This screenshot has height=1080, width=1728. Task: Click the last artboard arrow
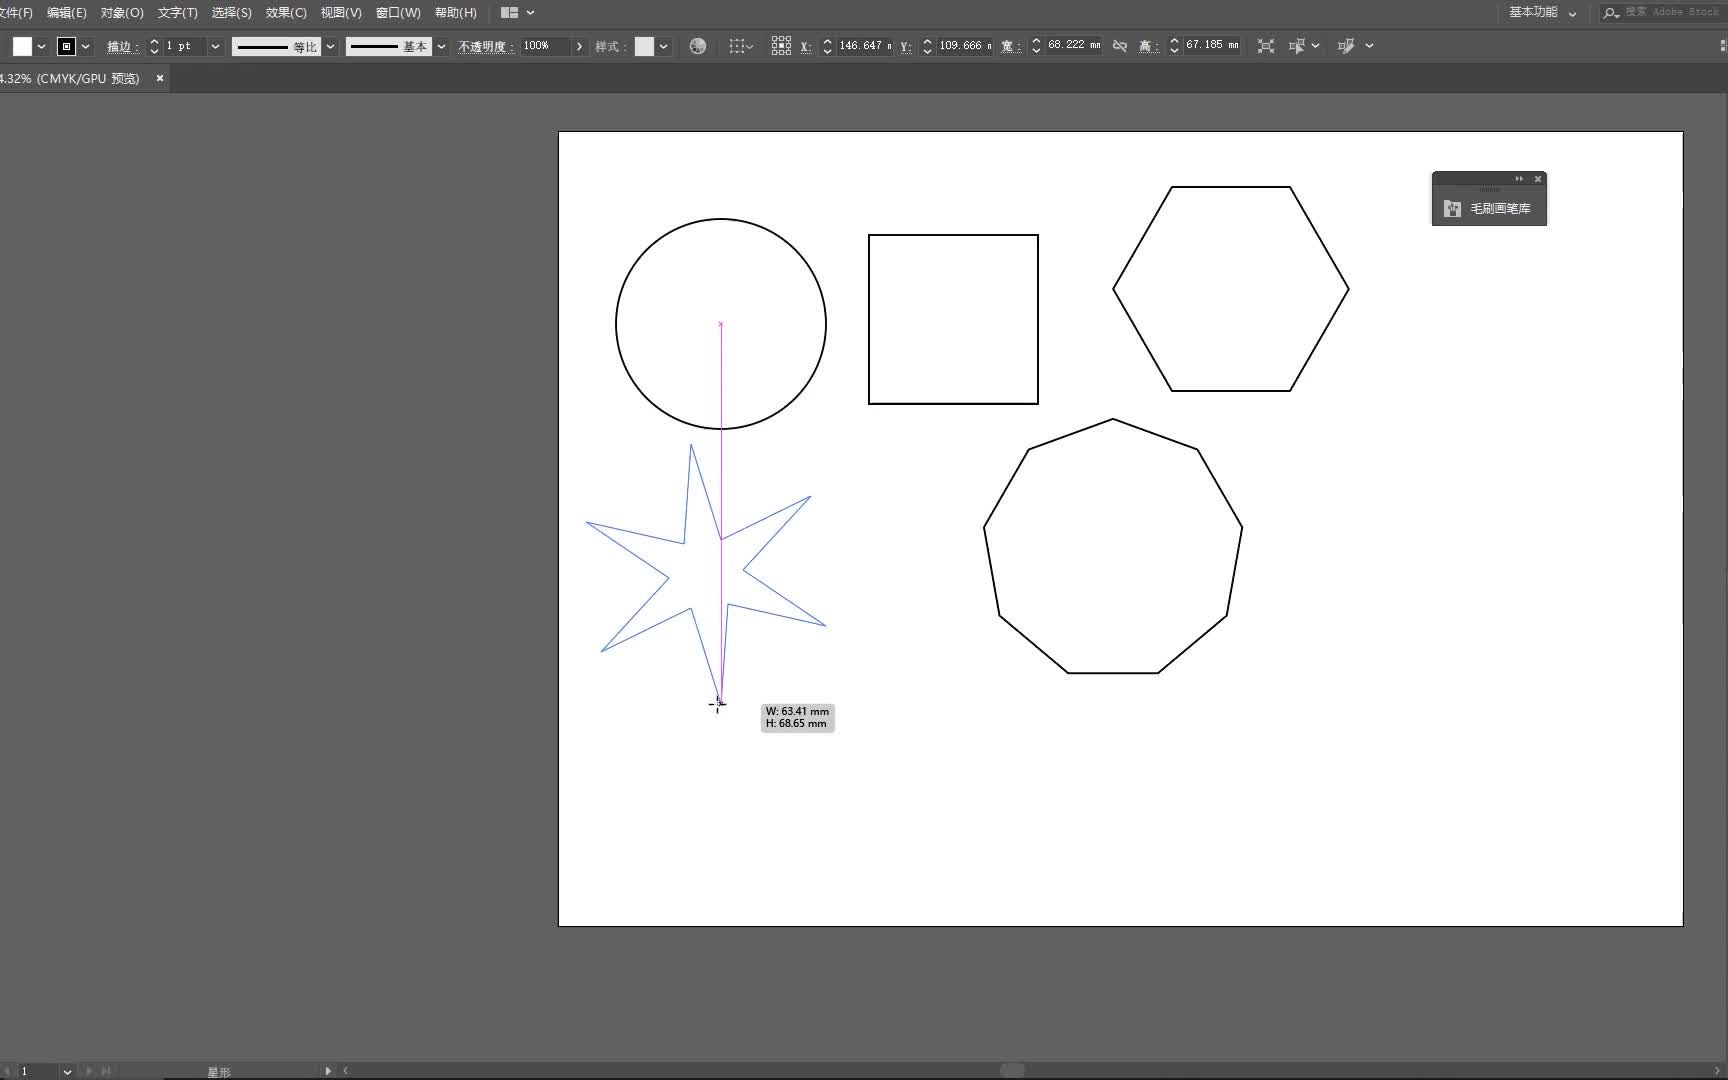[105, 1071]
